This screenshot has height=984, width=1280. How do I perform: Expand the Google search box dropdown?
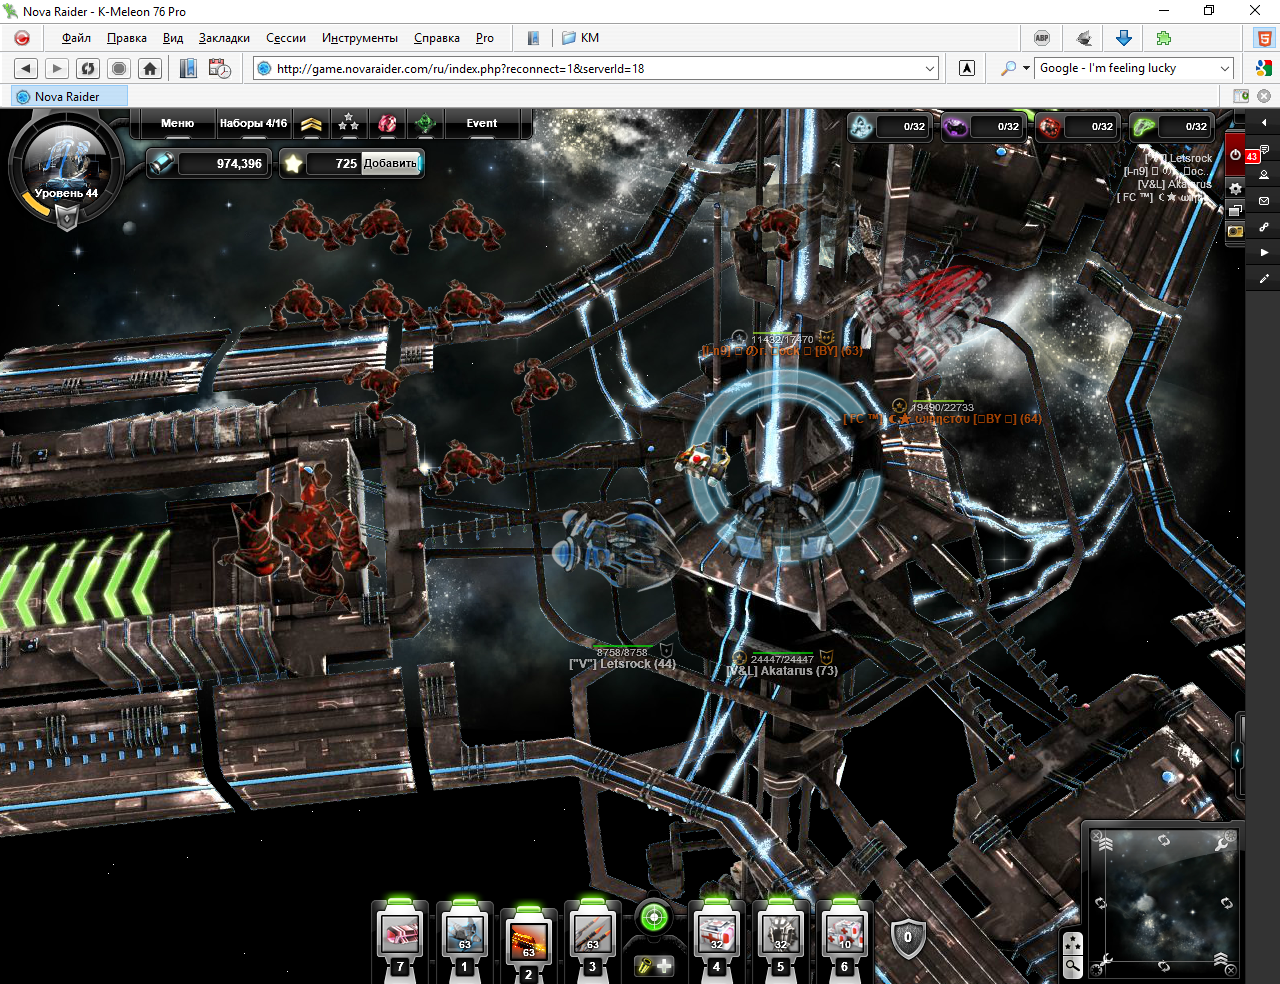pyautogui.click(x=1225, y=68)
